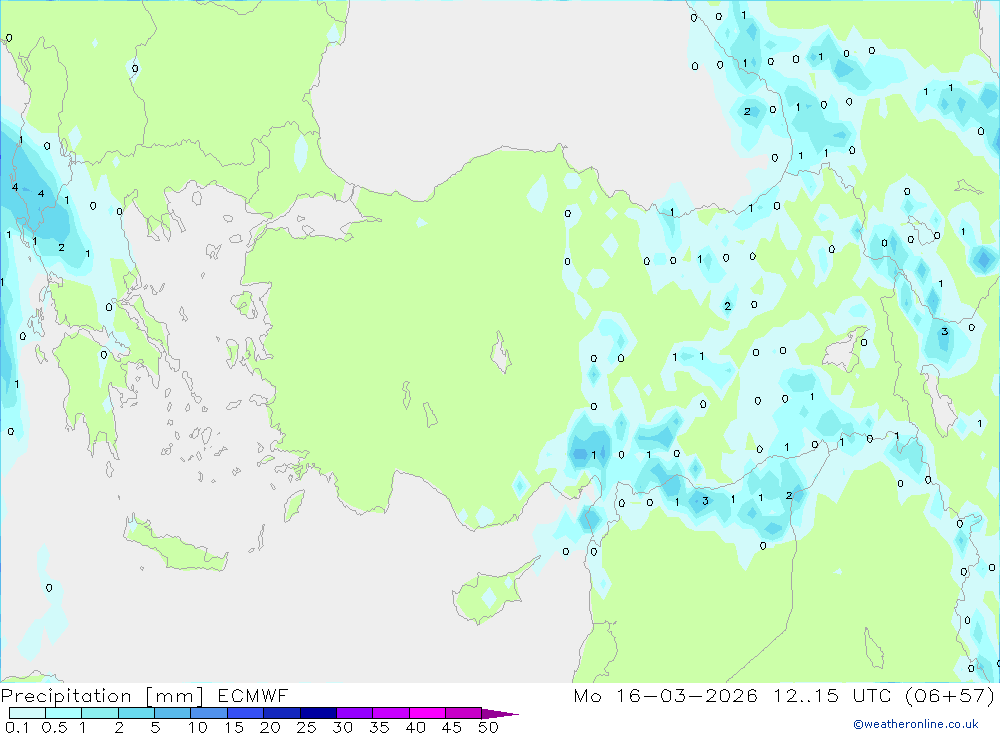Click the legend scale label '25'

pos(306,727)
